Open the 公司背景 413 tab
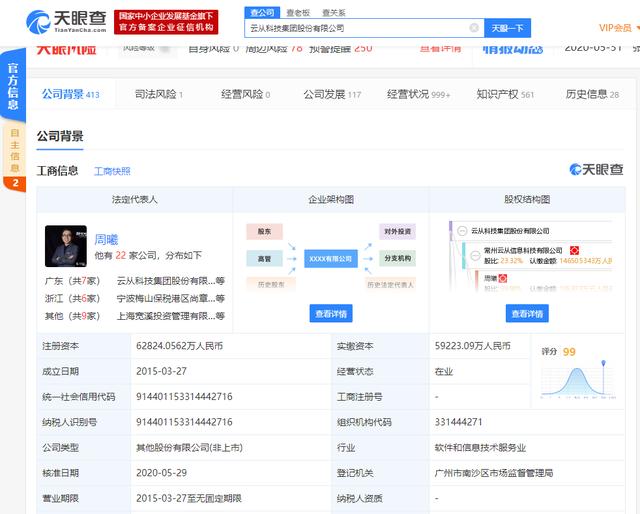 [70, 94]
